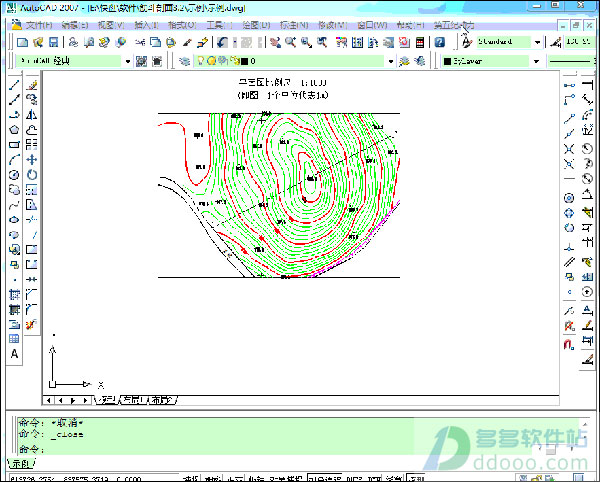This screenshot has width=600, height=482.
Task: Select the Construction Line tool
Action: [14, 100]
